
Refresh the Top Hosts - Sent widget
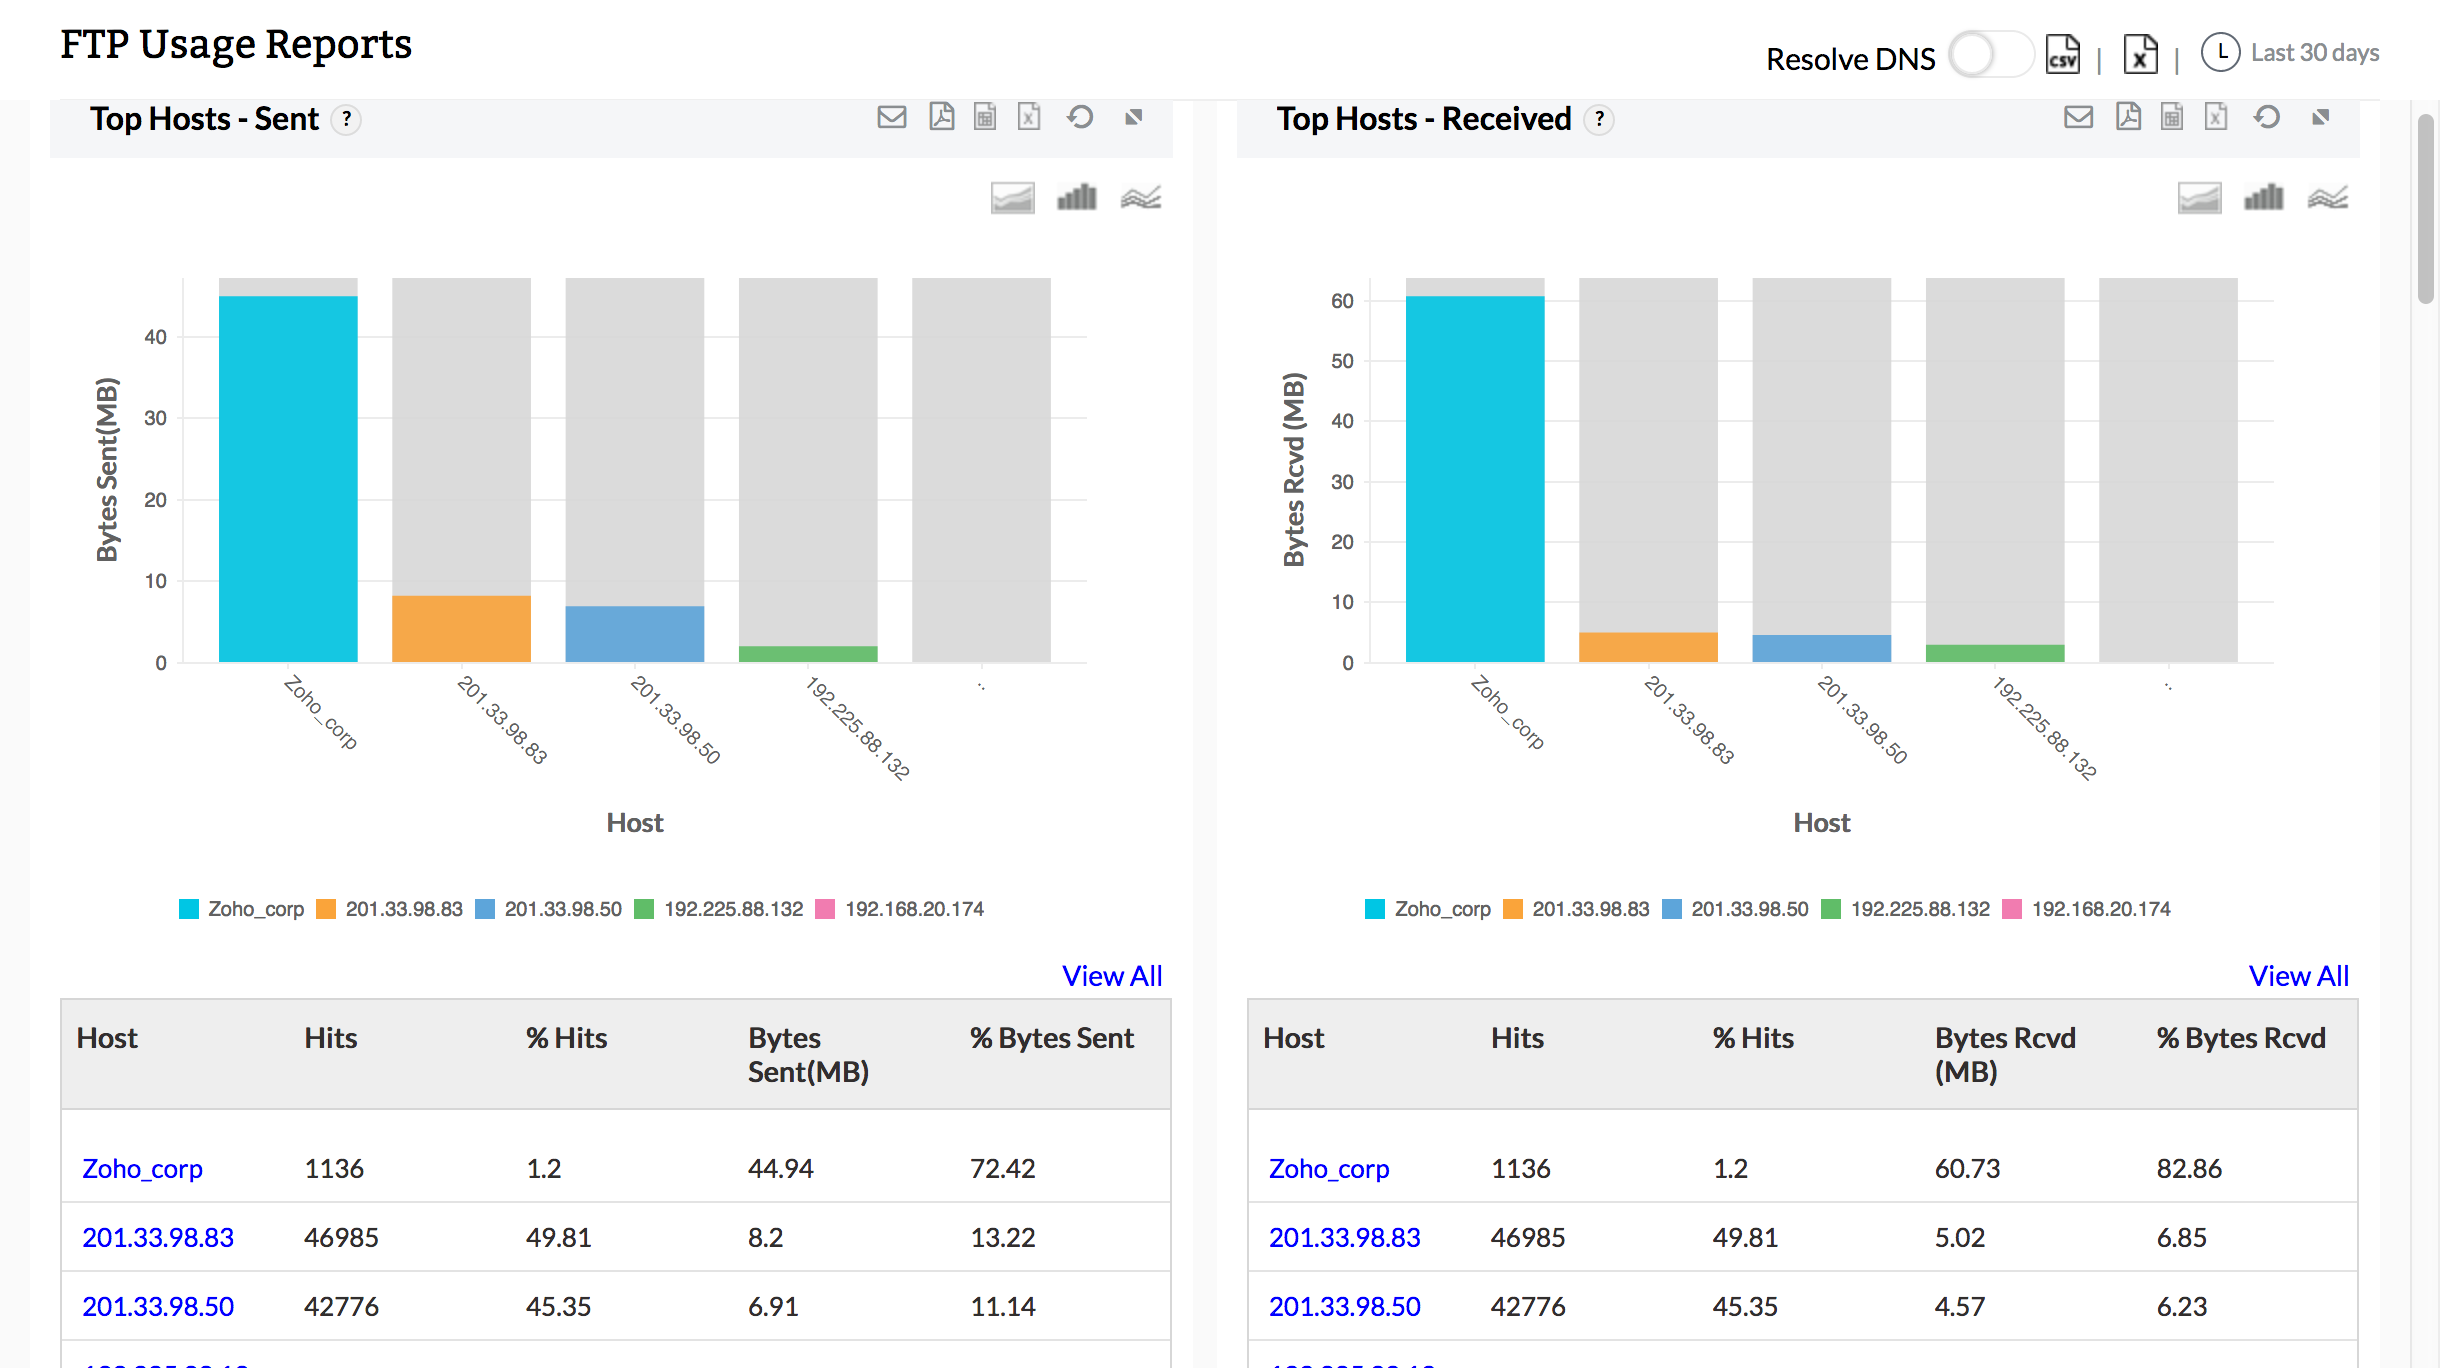point(1080,118)
